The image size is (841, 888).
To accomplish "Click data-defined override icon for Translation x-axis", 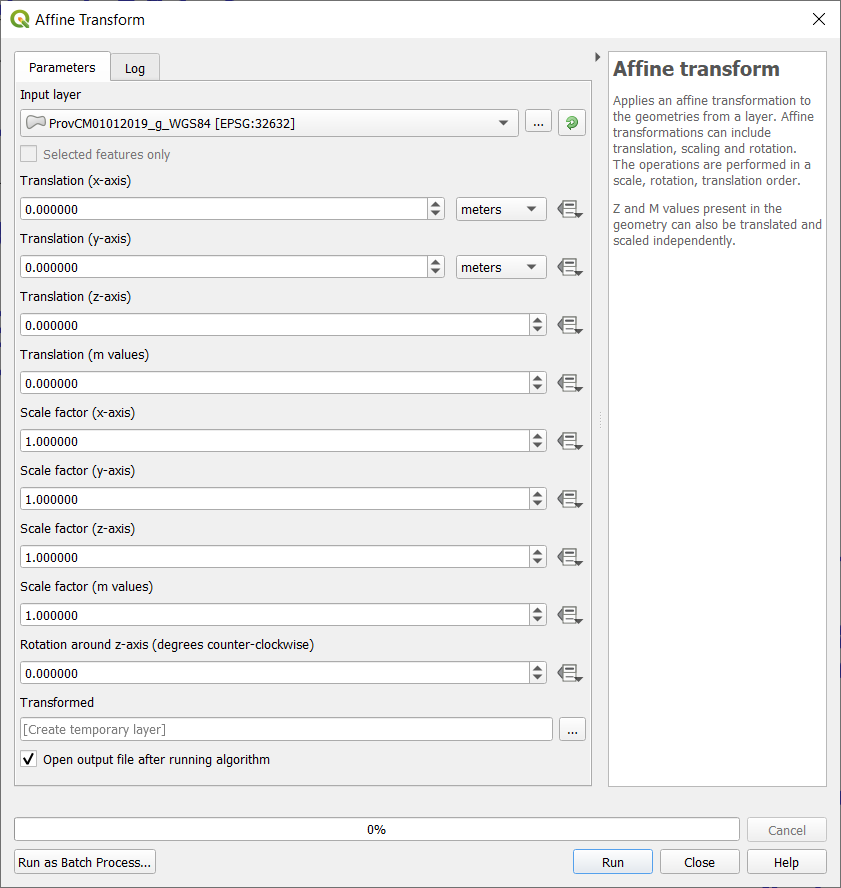I will click(x=570, y=210).
